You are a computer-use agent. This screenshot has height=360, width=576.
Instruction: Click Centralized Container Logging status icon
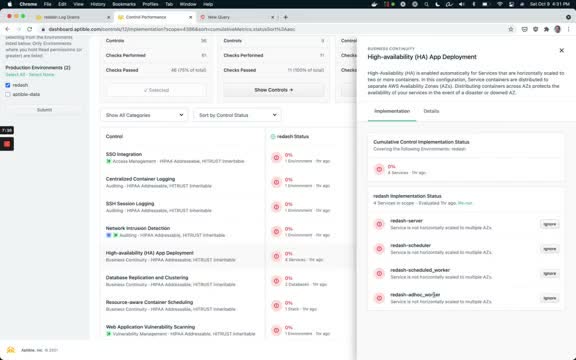(276, 182)
